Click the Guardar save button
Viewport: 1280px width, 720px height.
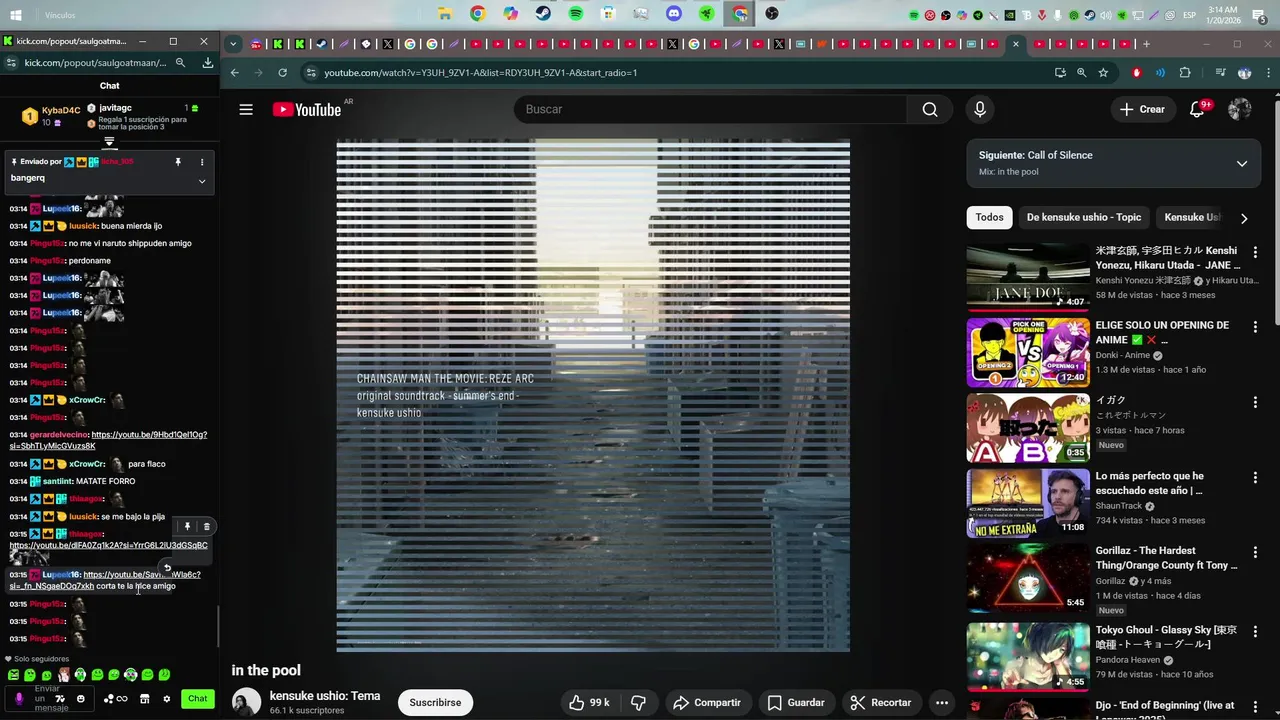(796, 703)
